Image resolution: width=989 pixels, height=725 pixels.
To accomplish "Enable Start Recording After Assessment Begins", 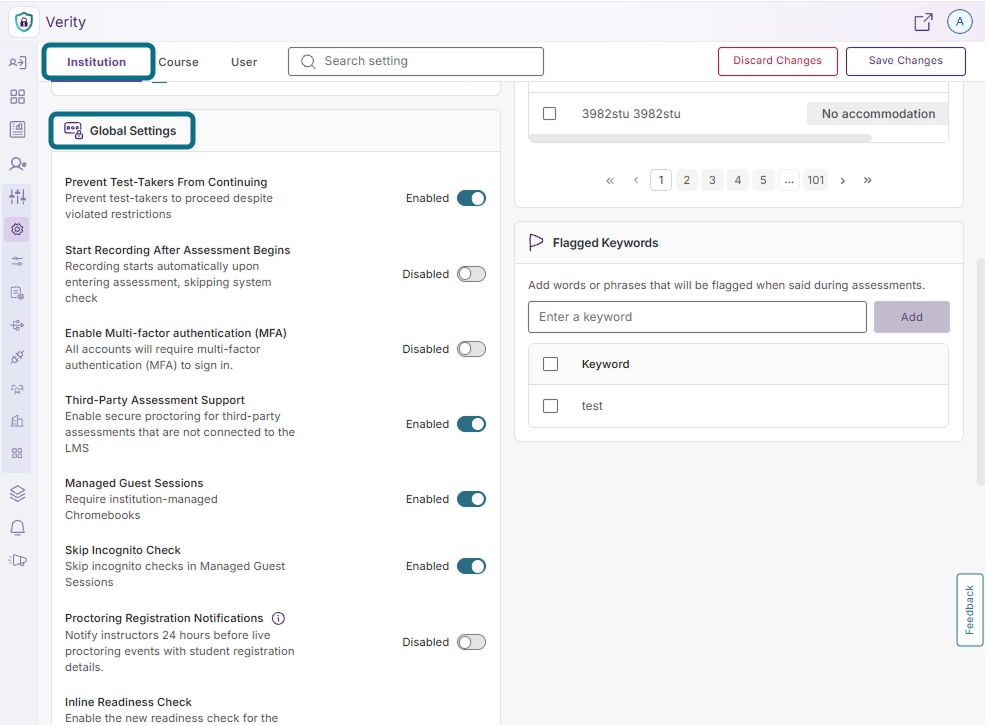I will (471, 274).
